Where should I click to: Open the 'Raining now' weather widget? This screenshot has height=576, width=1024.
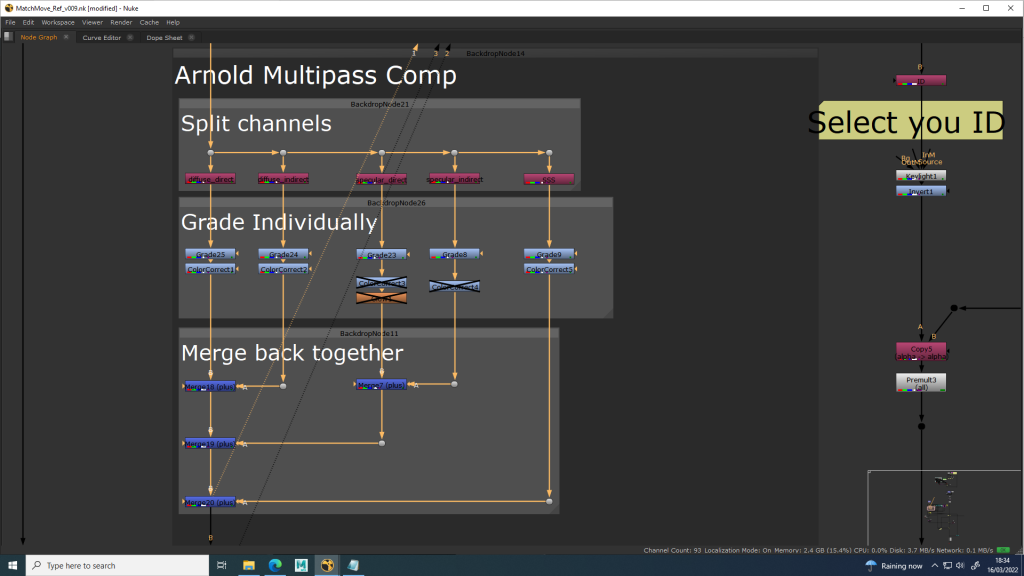tap(894, 566)
